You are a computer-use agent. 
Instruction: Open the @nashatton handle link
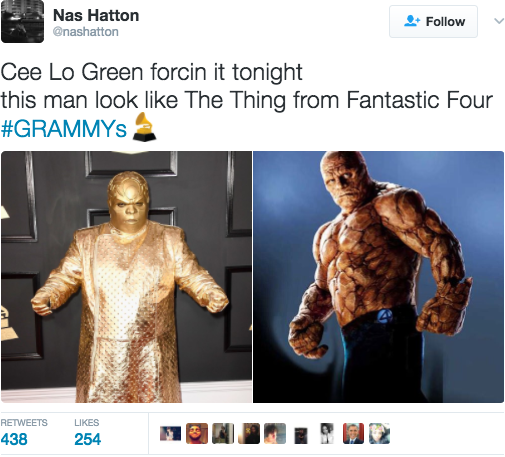click(86, 32)
